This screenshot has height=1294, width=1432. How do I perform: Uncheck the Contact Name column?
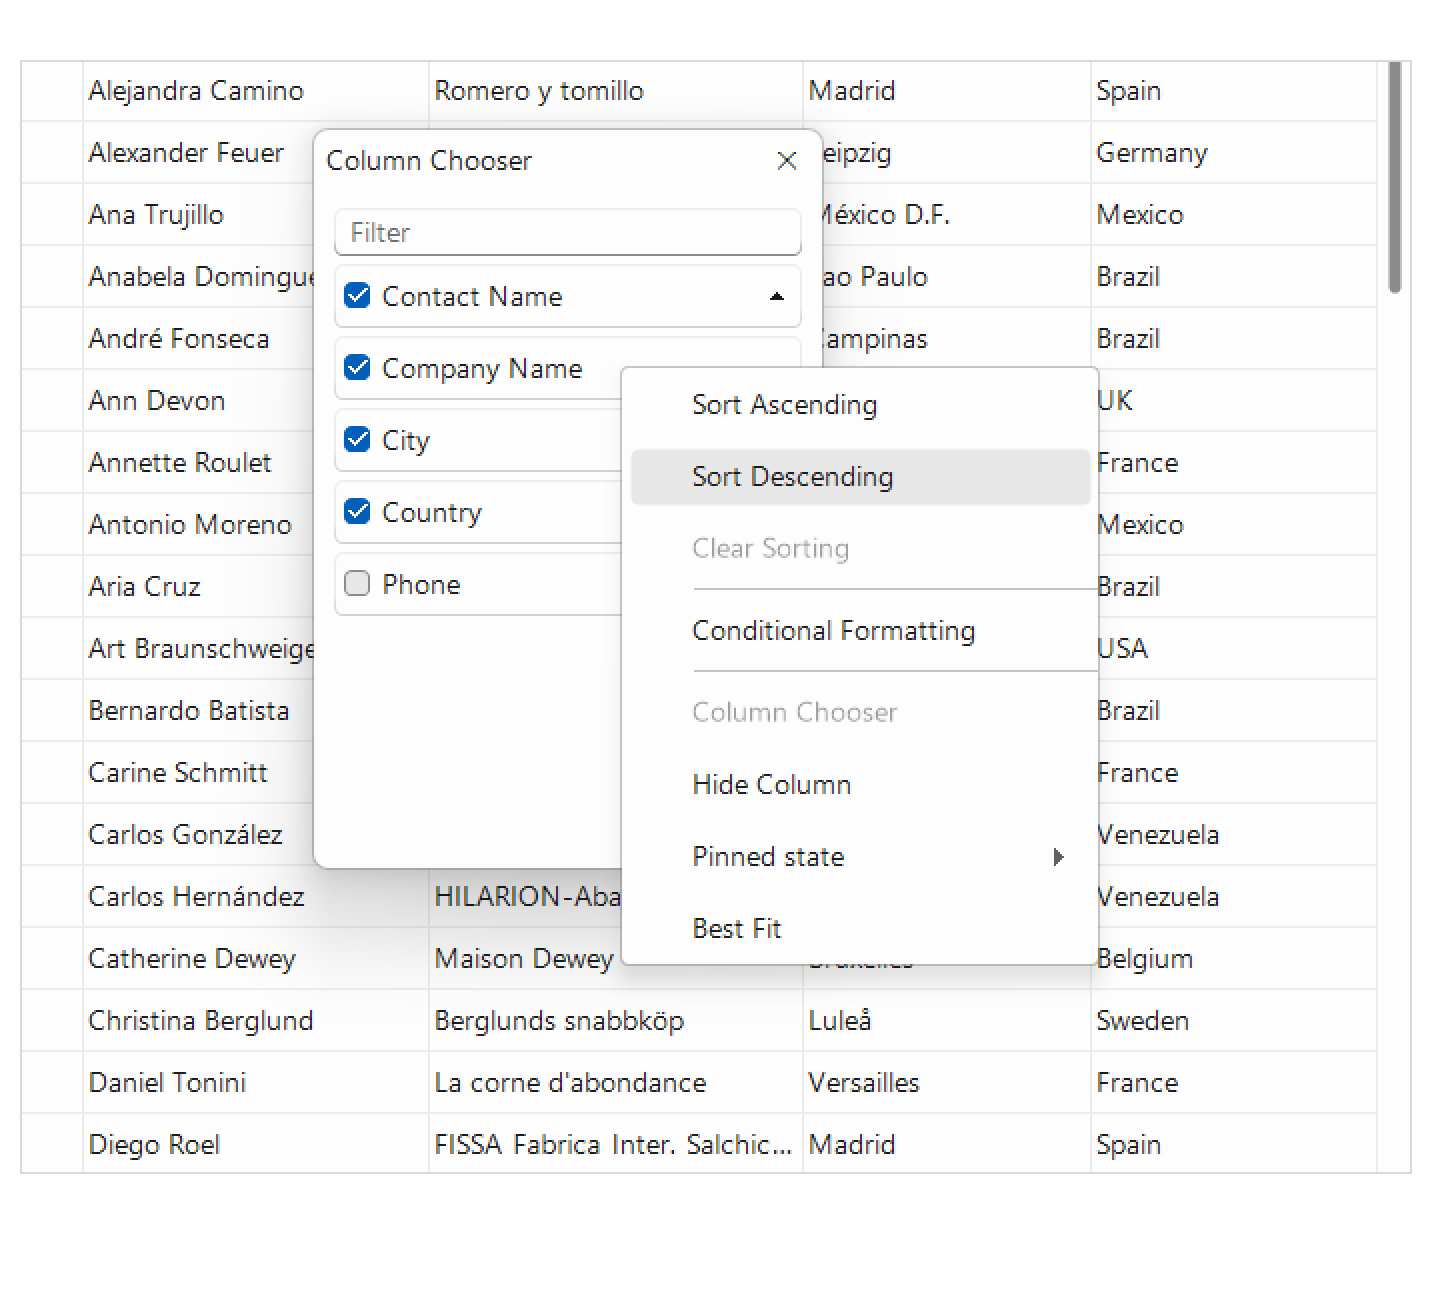point(357,296)
